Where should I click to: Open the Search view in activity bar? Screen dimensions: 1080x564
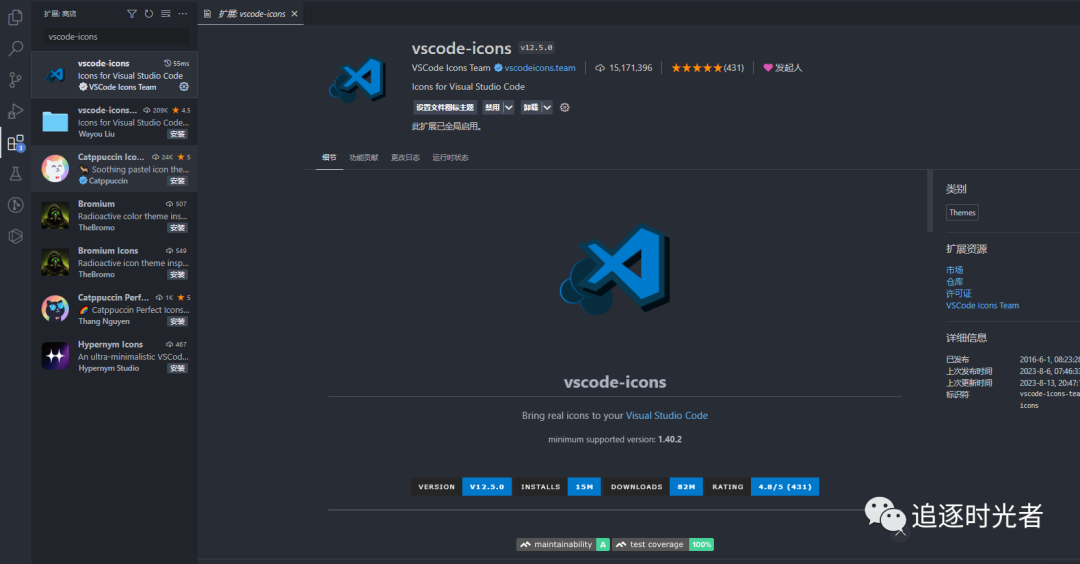pos(15,48)
